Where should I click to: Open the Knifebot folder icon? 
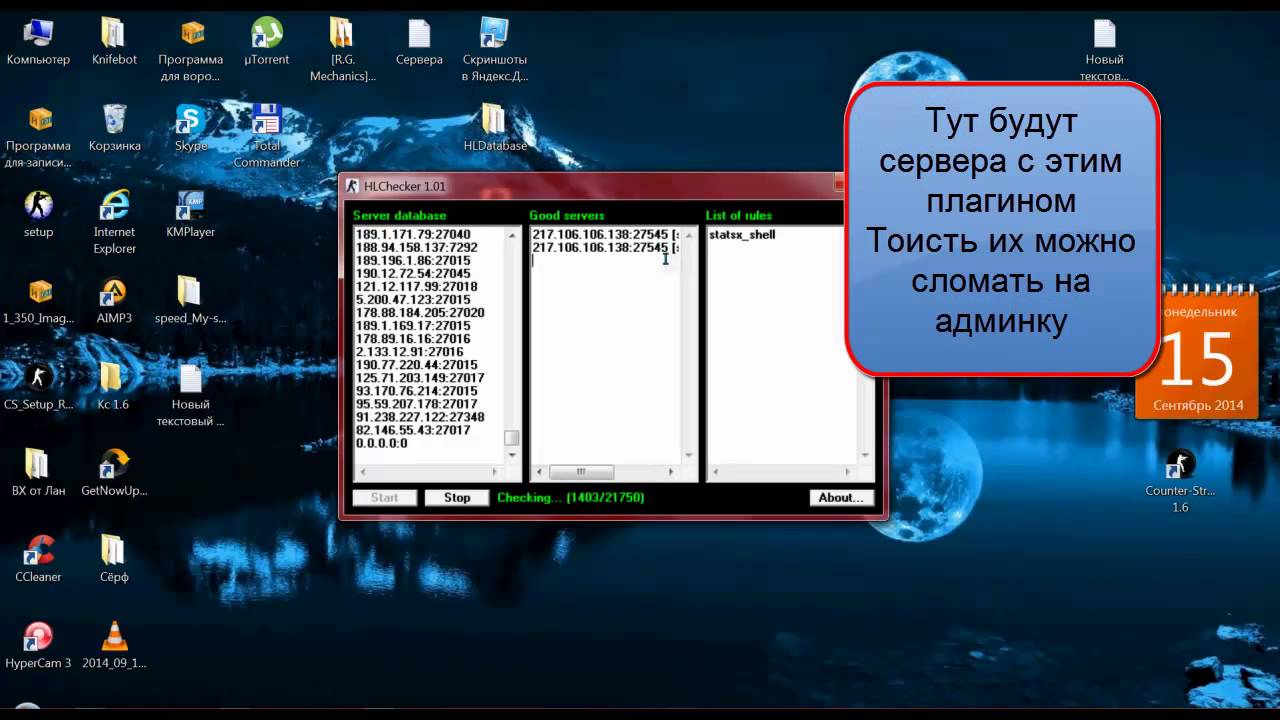113,42
